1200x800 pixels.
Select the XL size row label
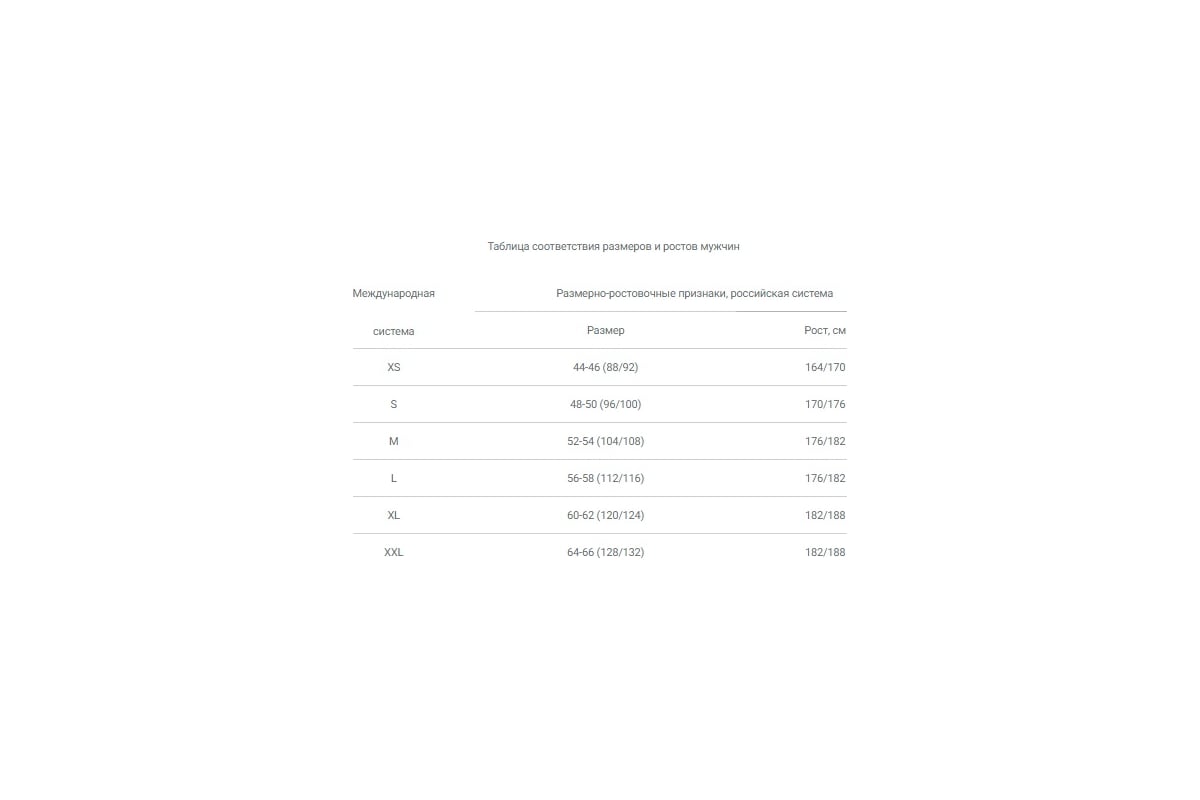pos(393,516)
